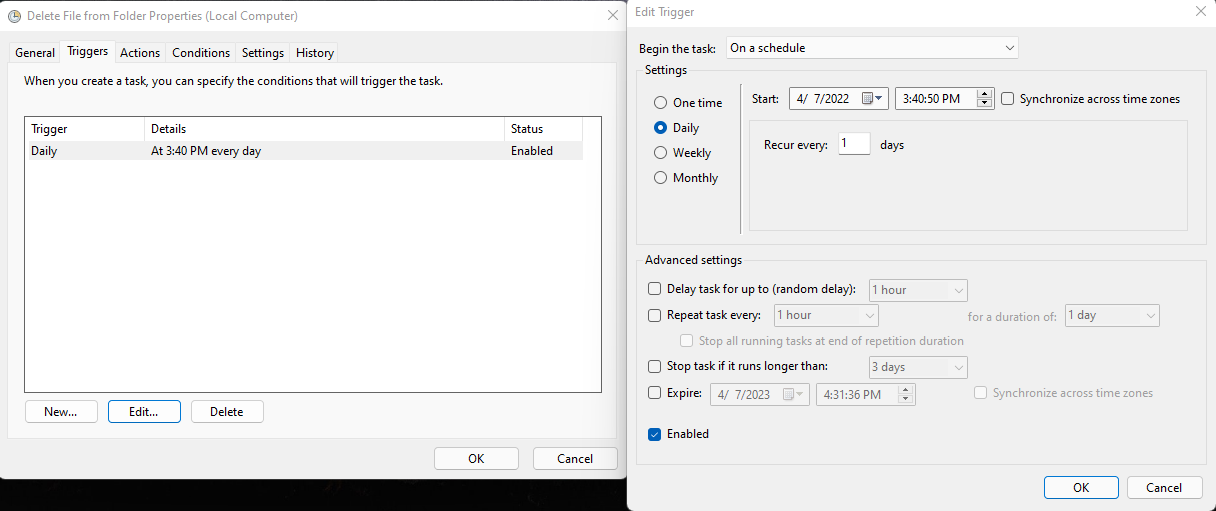The image size is (1216, 511).
Task: Switch to the General tab
Action: 35,53
